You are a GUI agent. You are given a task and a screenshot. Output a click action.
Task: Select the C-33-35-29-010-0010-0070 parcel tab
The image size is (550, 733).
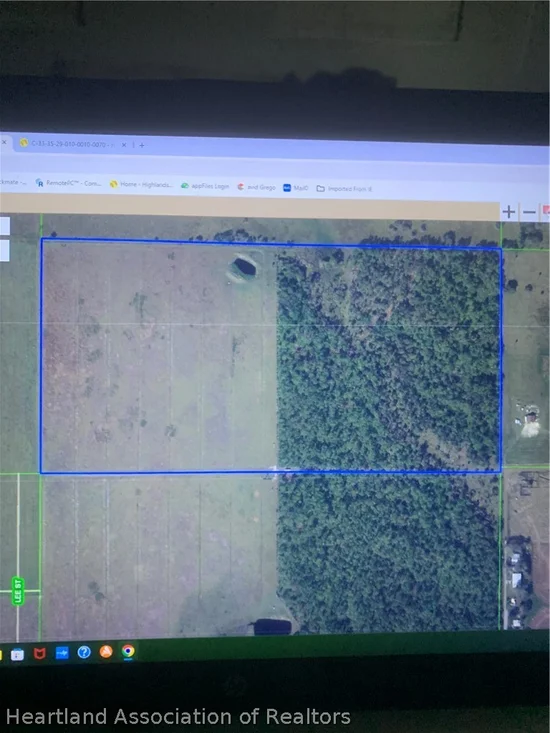pyautogui.click(x=66, y=144)
